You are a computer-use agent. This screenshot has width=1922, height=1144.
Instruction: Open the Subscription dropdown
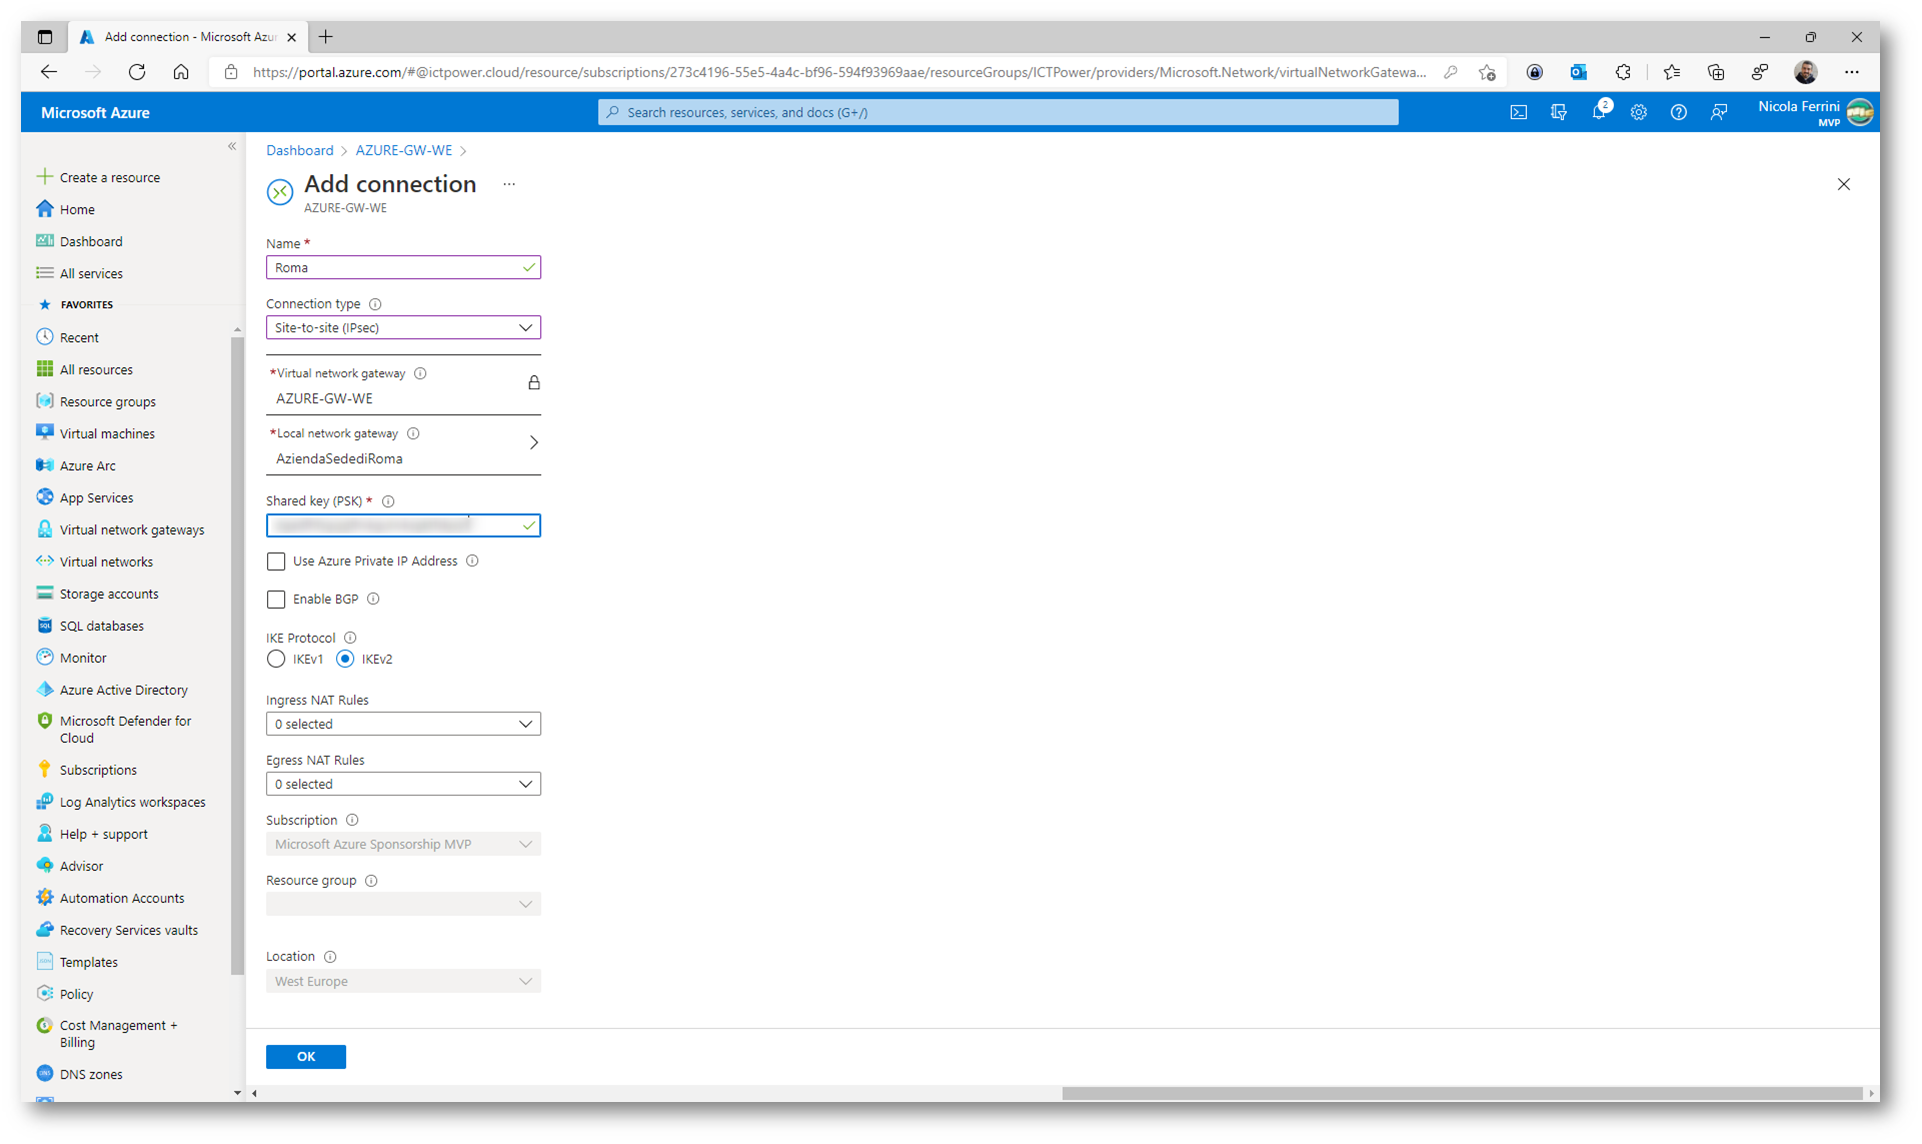pyautogui.click(x=403, y=844)
